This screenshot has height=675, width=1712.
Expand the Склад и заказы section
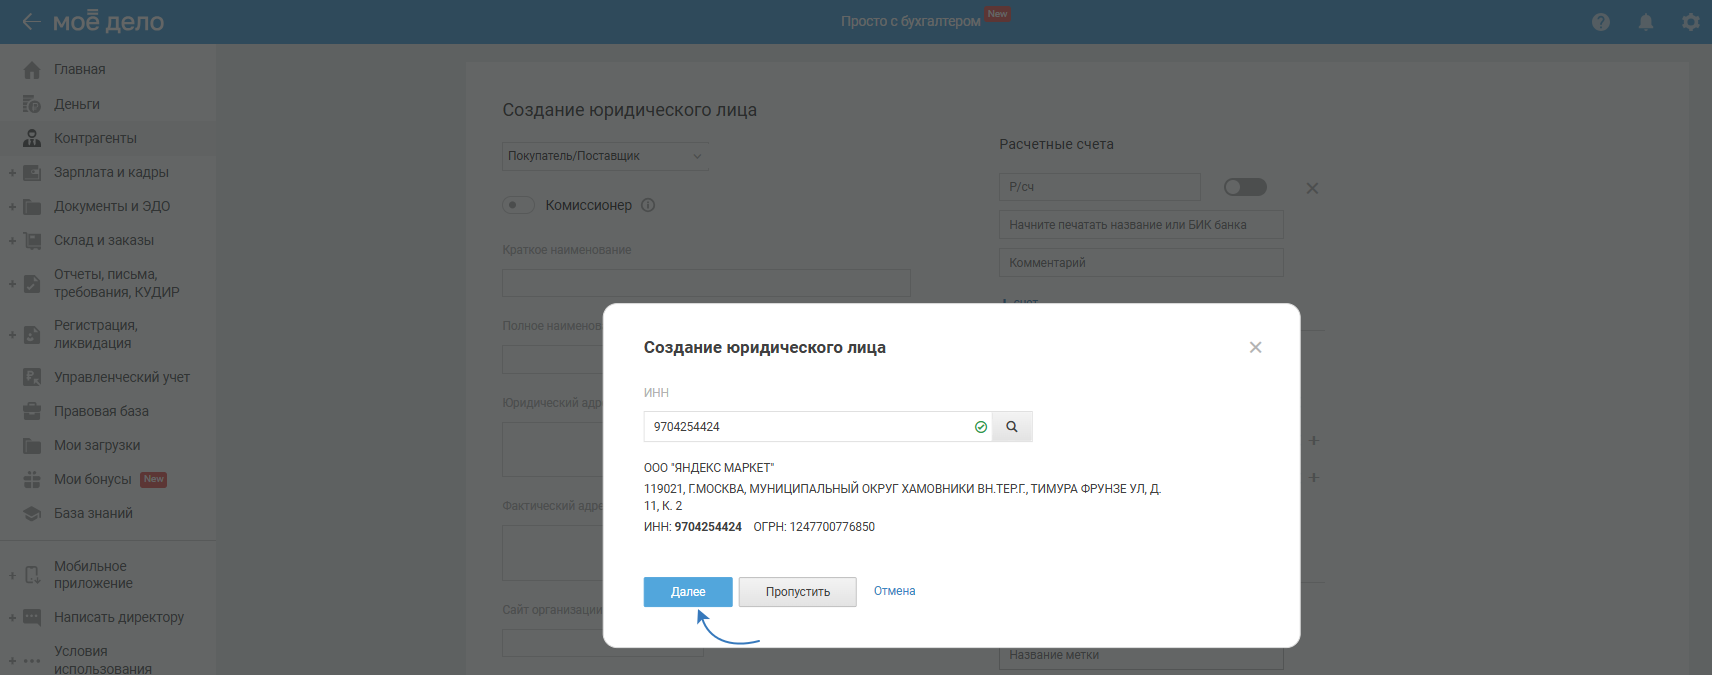tap(12, 241)
